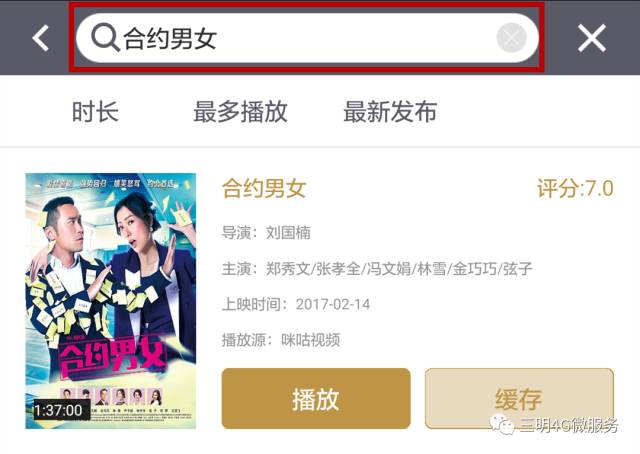This screenshot has height=454, width=640.
Task: Select the cast list starting 郑秀文
Action: coord(399,269)
